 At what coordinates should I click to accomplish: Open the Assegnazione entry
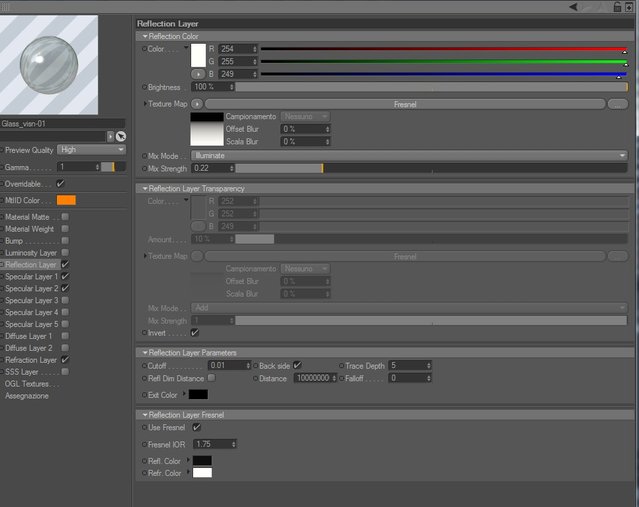coord(26,396)
